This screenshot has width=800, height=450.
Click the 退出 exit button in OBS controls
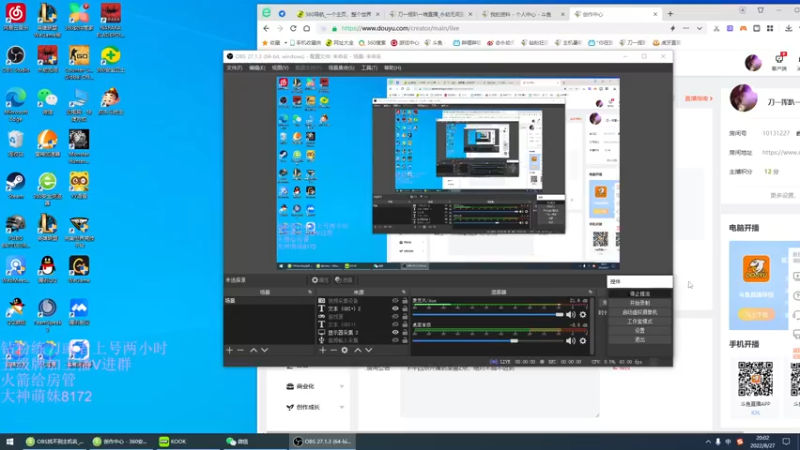pos(640,339)
